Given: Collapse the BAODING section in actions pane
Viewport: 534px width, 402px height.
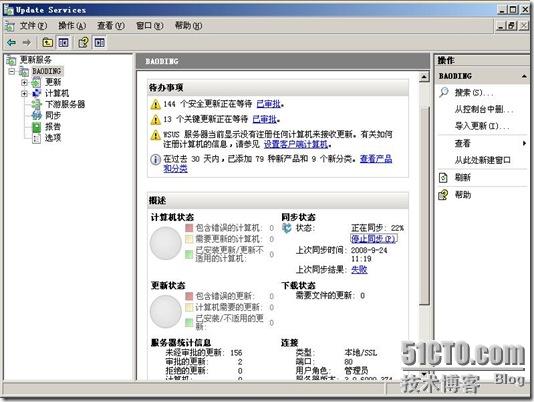Looking at the screenshot, I should tap(524, 76).
